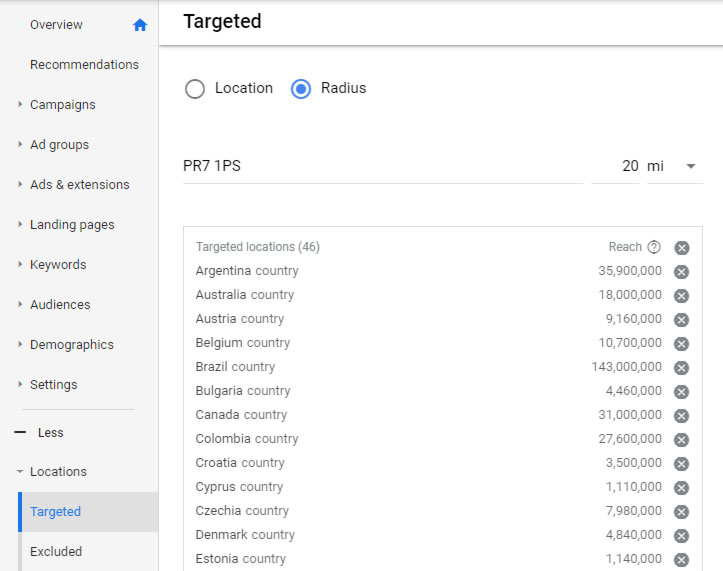Click the radius distance value field
Screen dimensions: 723x571
pos(616,166)
